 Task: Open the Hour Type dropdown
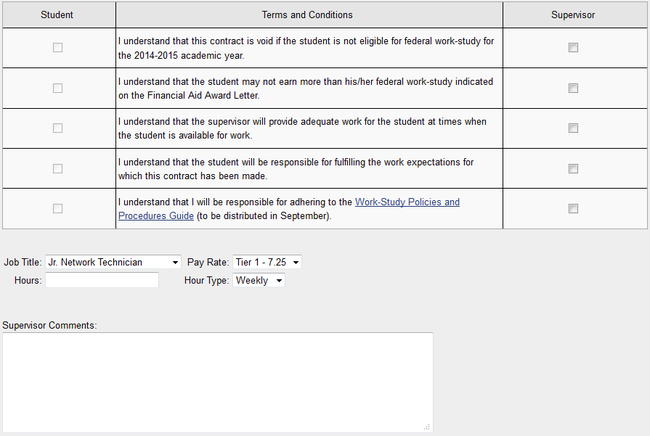259,280
